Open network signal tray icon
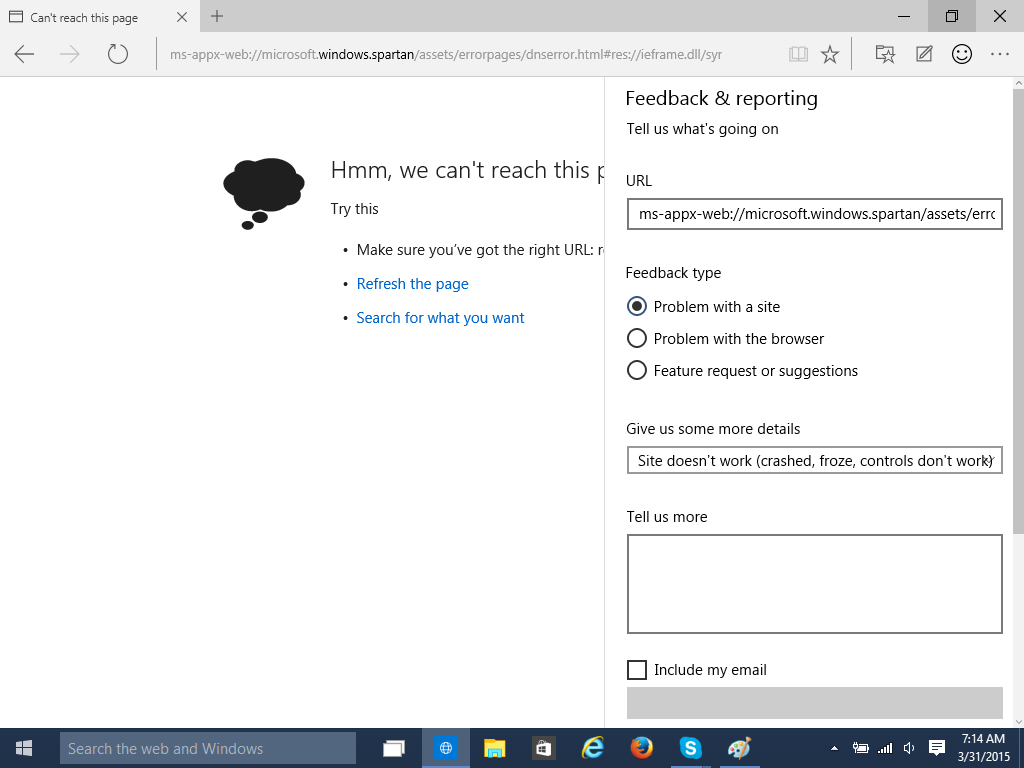This screenshot has height=768, width=1024. pyautogui.click(x=885, y=748)
